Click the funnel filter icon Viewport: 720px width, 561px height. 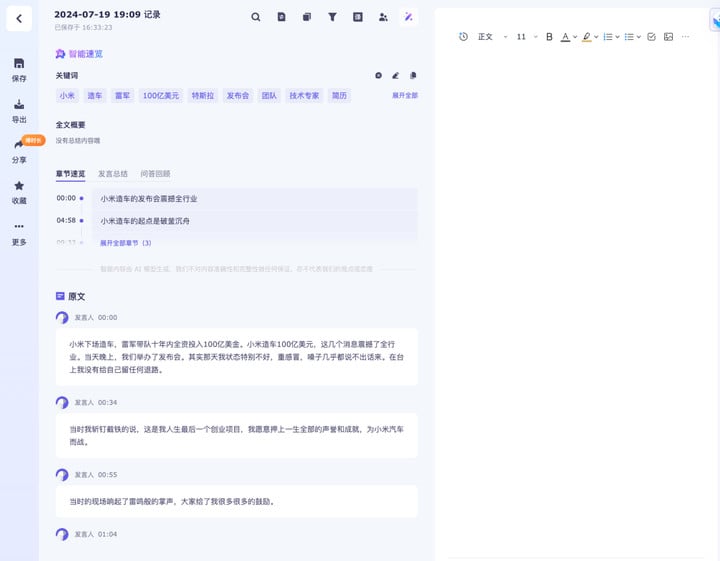(x=332, y=17)
